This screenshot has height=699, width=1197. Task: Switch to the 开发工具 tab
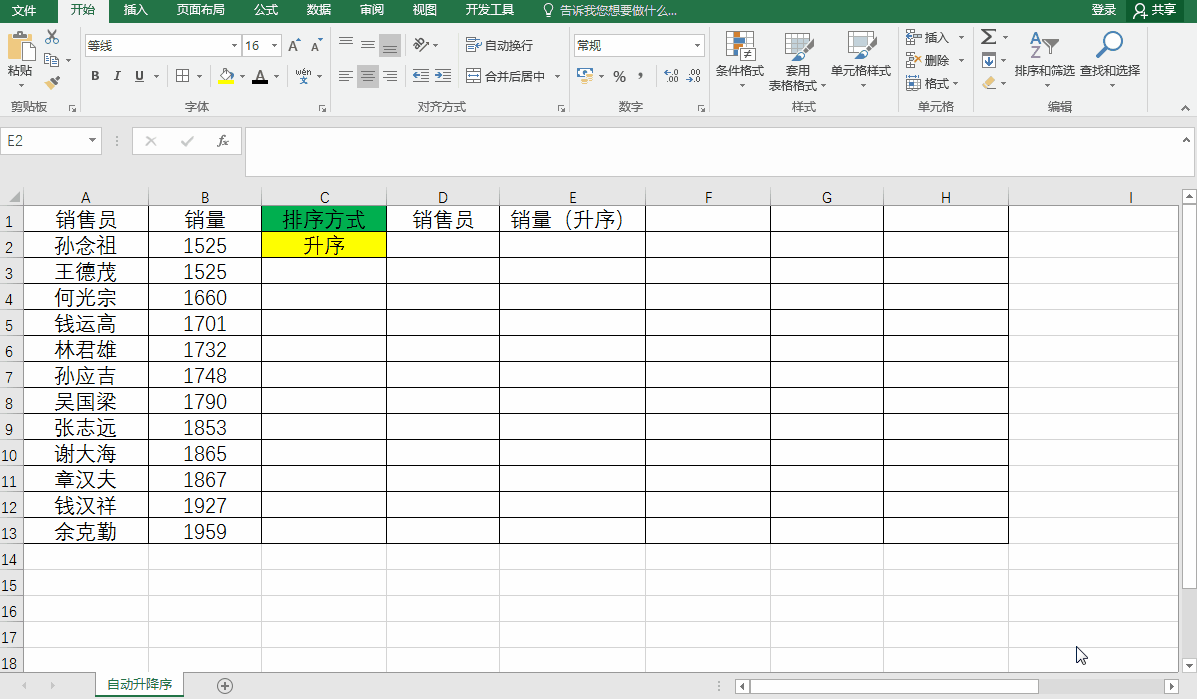pyautogui.click(x=489, y=10)
